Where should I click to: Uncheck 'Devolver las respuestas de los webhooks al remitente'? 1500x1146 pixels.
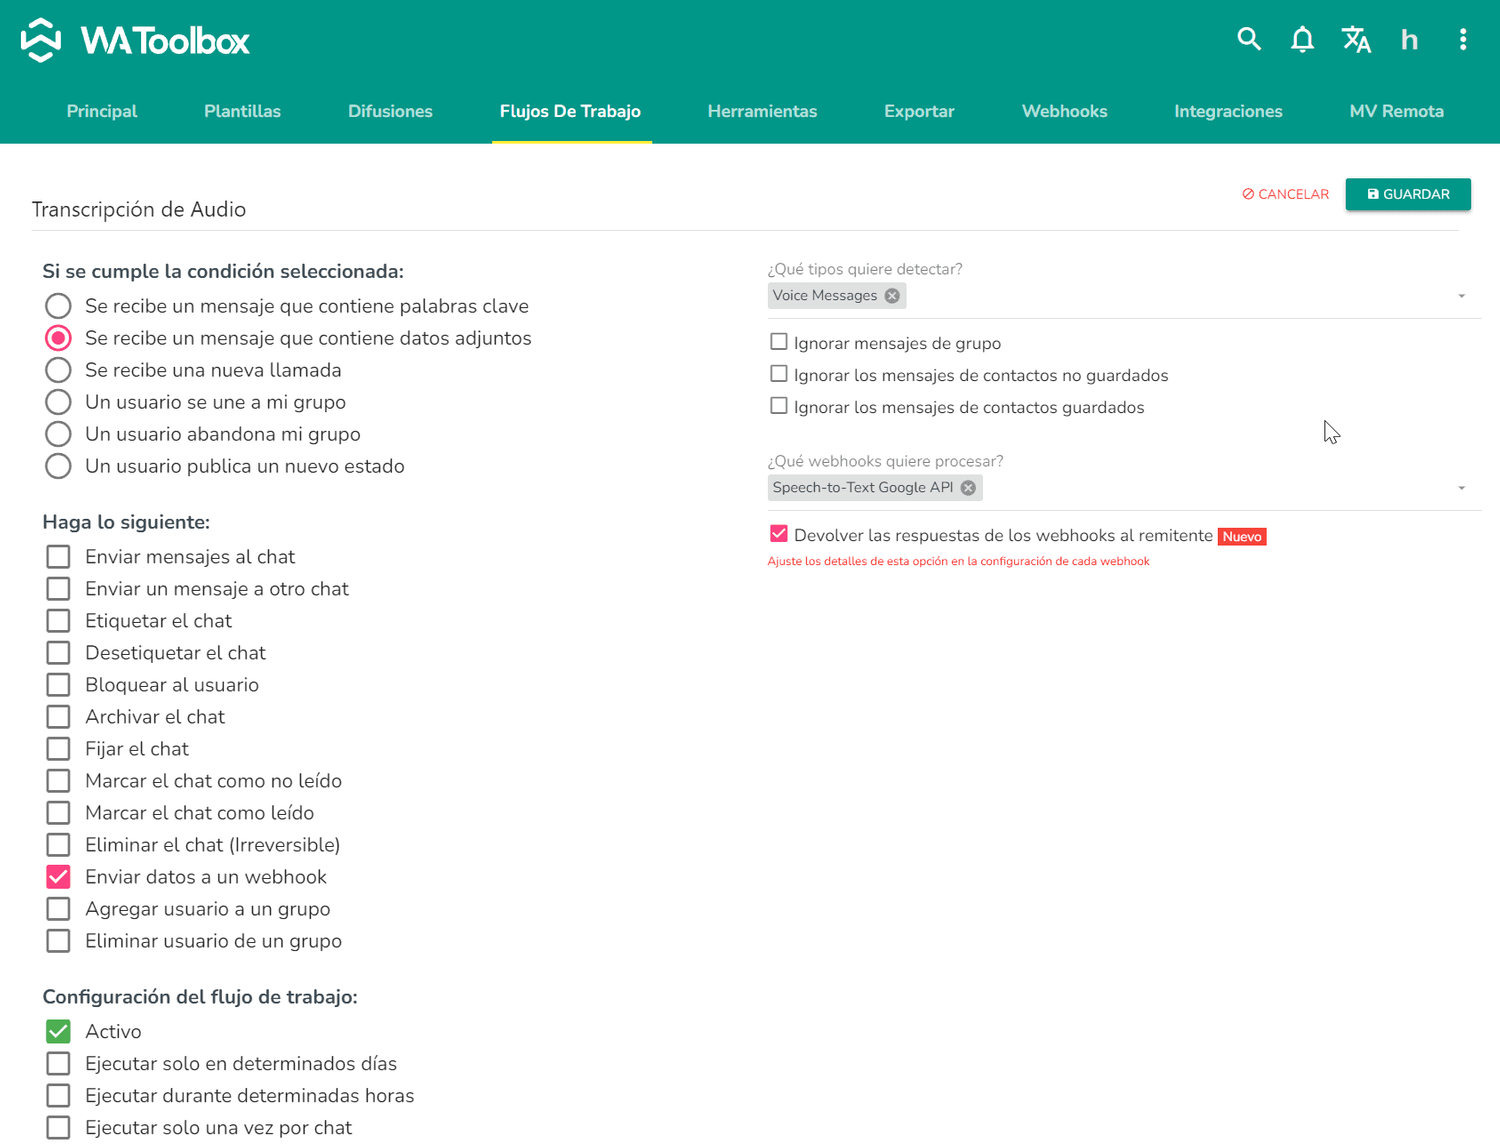coord(779,533)
